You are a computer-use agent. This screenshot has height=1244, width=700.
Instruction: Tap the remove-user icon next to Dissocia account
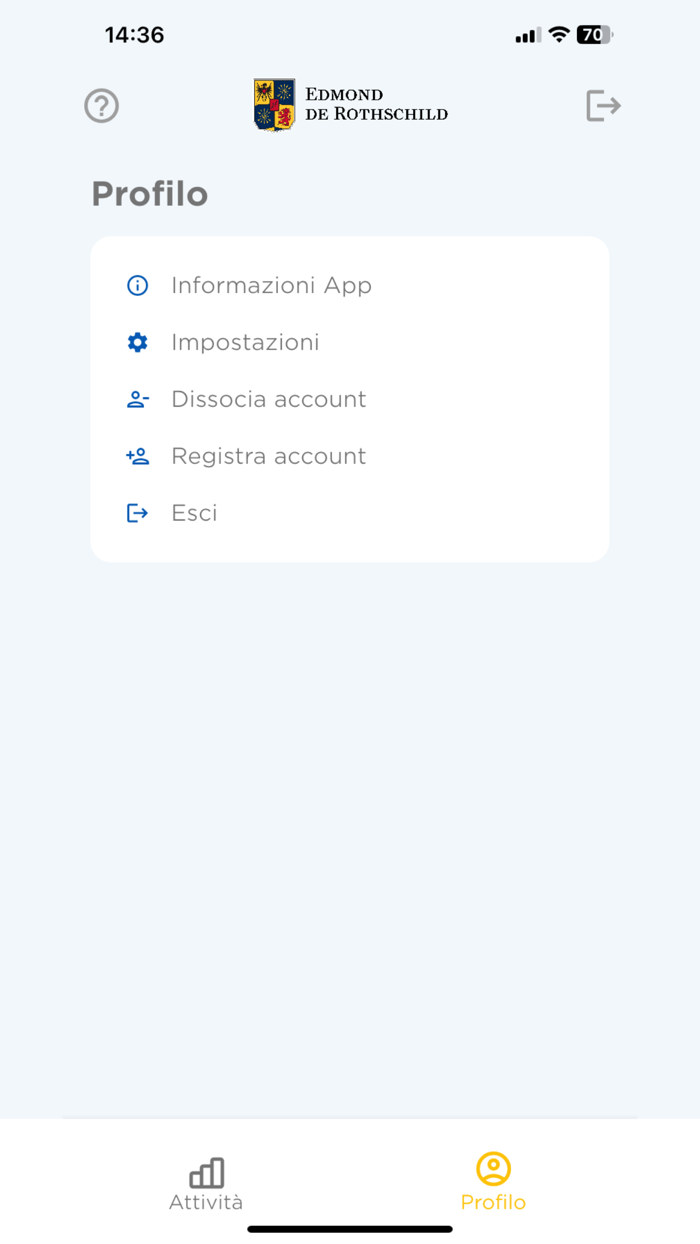point(137,398)
